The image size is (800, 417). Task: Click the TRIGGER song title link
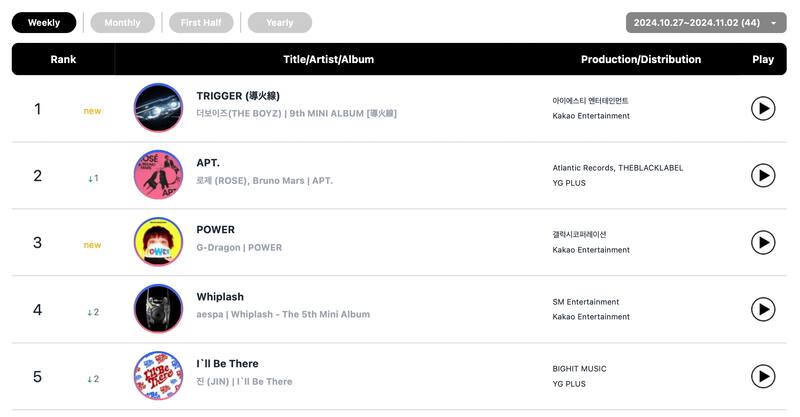238,96
